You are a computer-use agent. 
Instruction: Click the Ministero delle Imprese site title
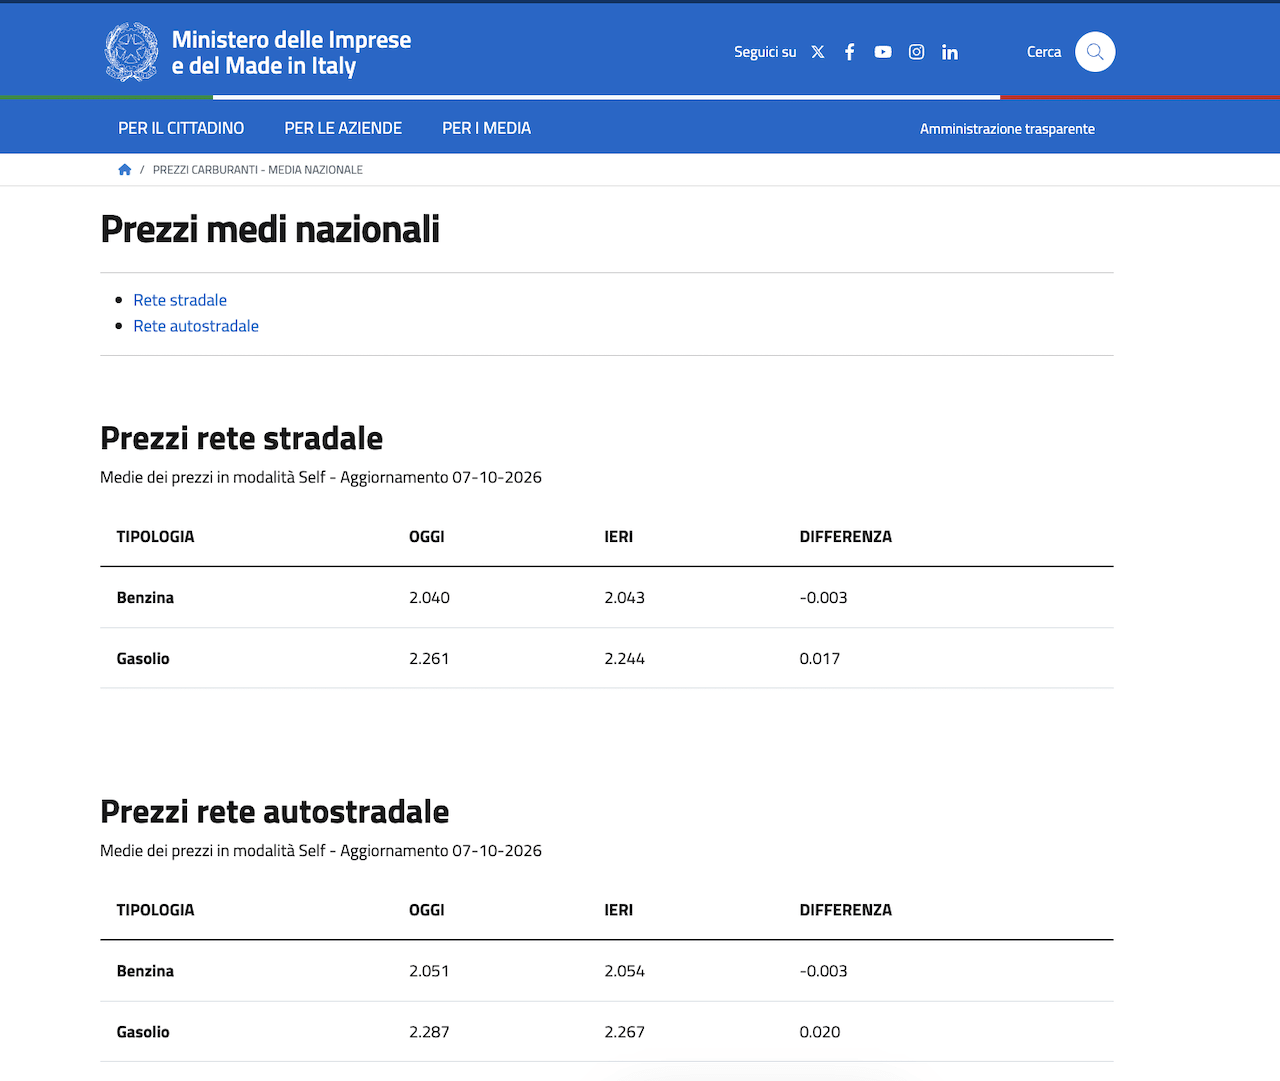coord(291,52)
